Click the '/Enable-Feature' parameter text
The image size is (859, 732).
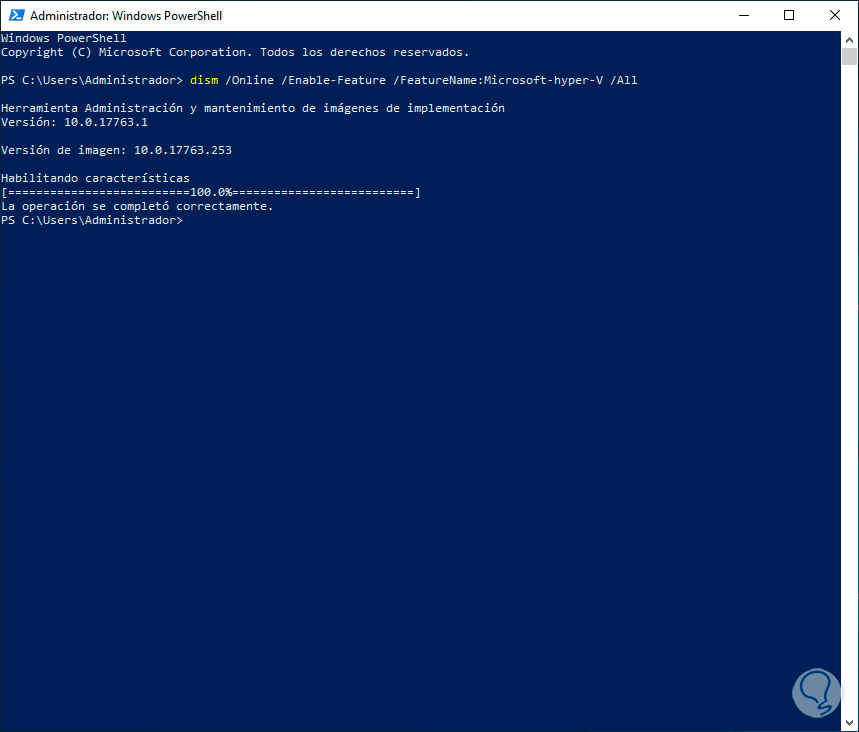334,80
